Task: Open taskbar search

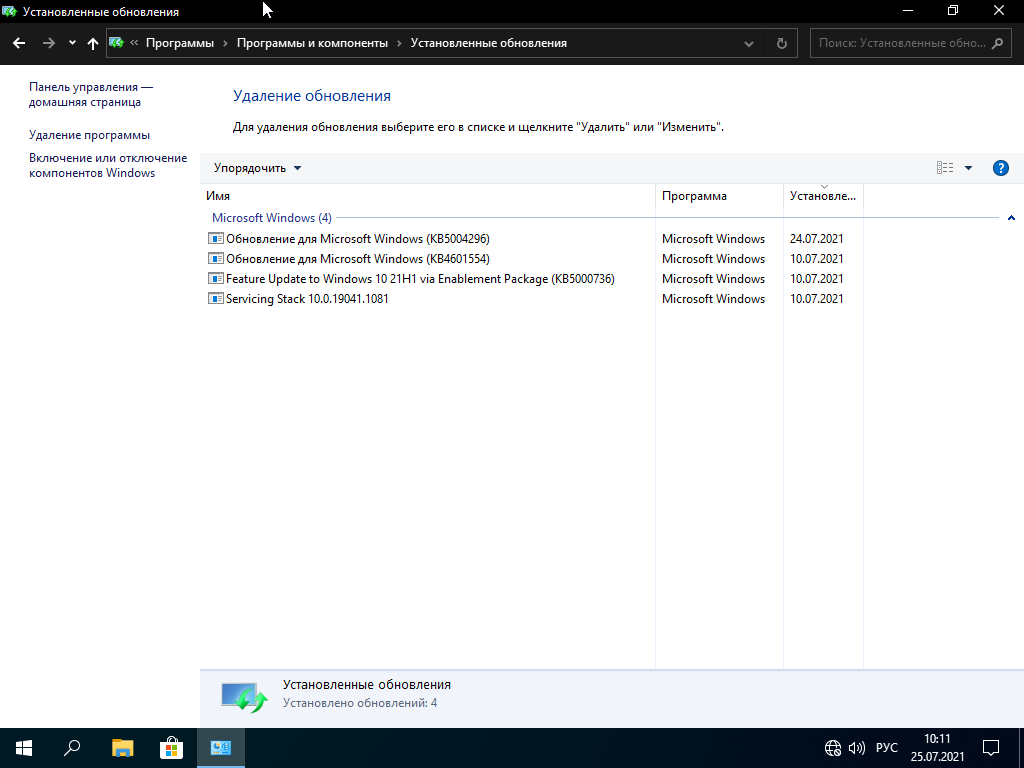Action: pos(72,748)
